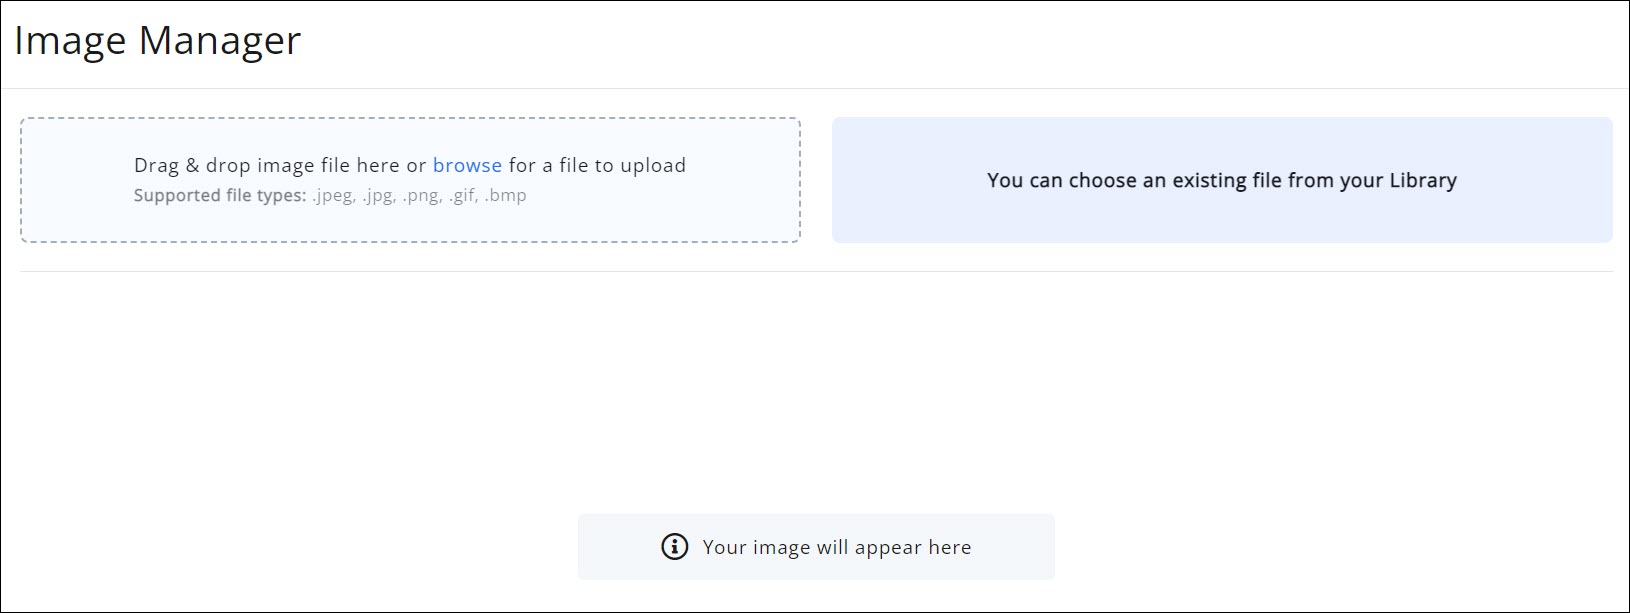The image size is (1630, 613).
Task: Click the empty image preview area
Action: click(x=815, y=390)
